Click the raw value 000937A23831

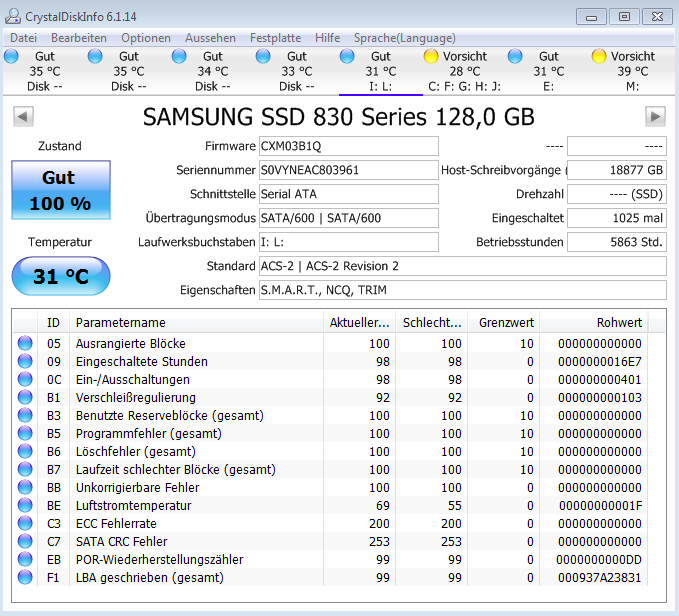click(599, 577)
